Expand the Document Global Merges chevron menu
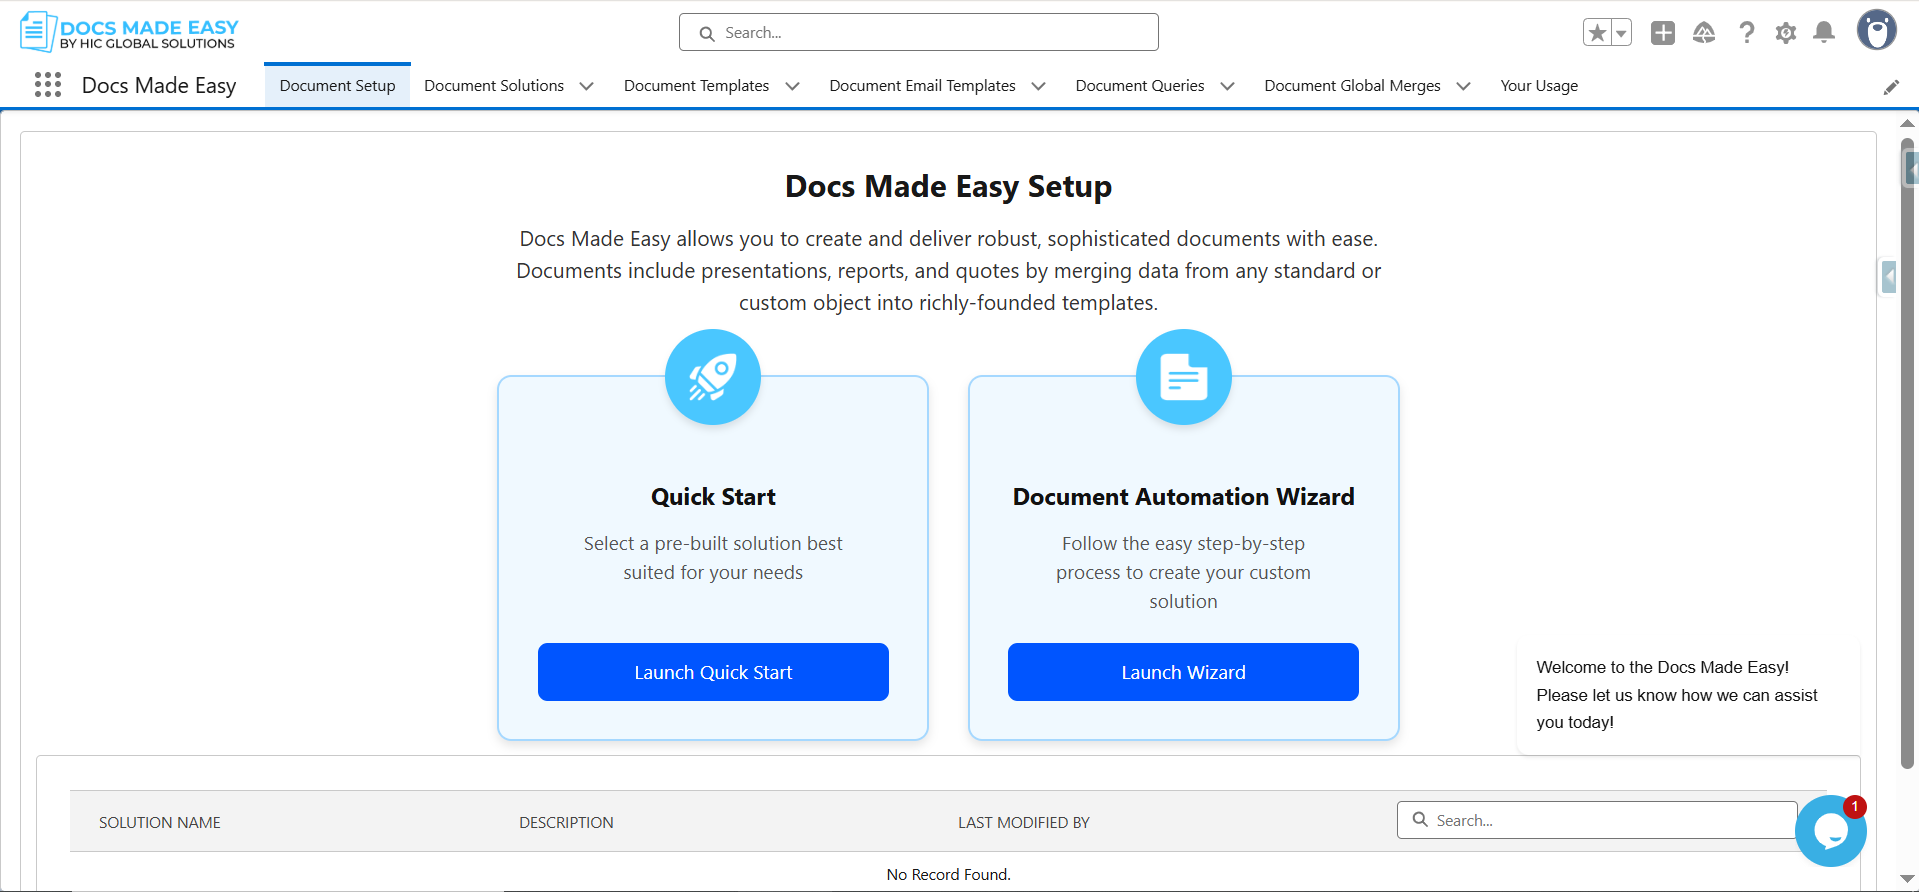The width and height of the screenshot is (1919, 892). (1464, 86)
